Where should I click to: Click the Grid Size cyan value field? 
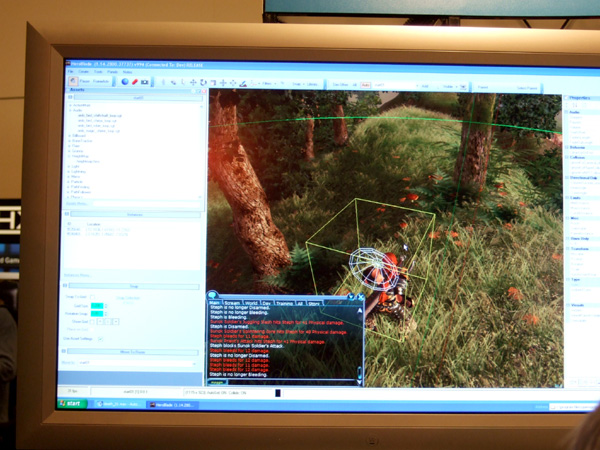[x=98, y=306]
